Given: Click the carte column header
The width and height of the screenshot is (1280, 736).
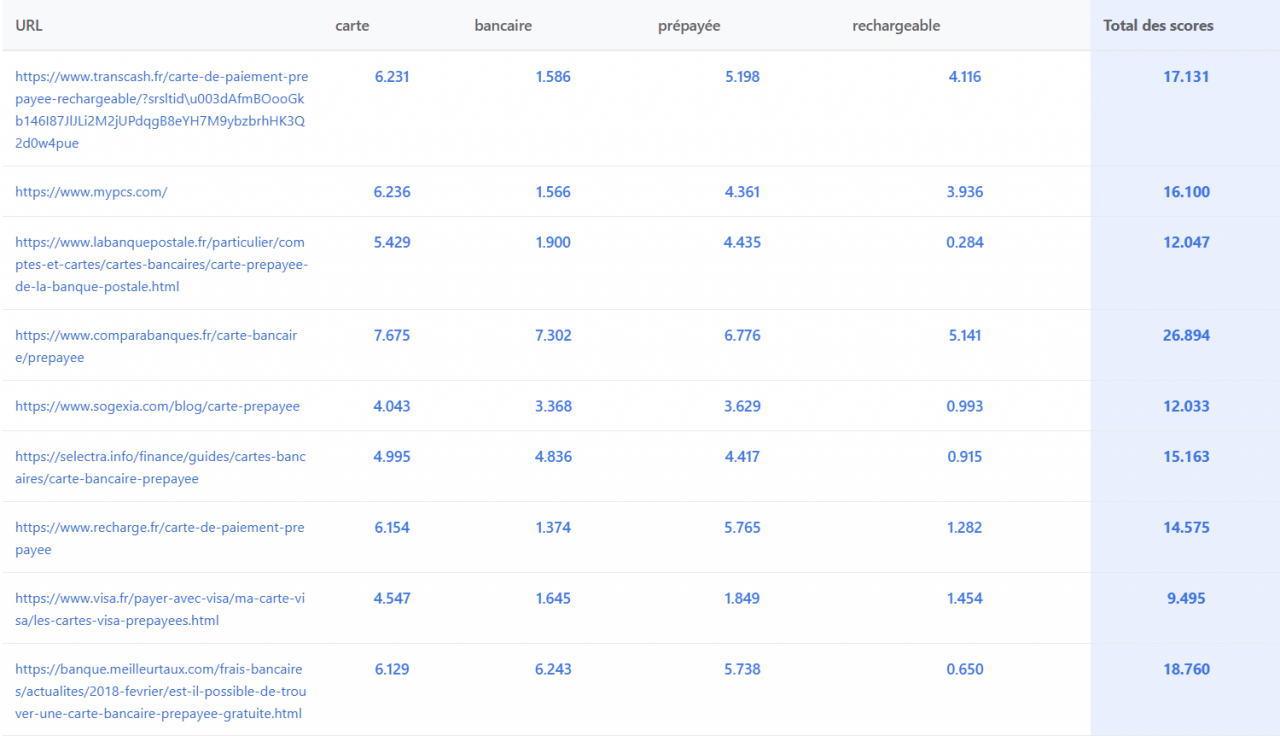Looking at the screenshot, I should [352, 26].
